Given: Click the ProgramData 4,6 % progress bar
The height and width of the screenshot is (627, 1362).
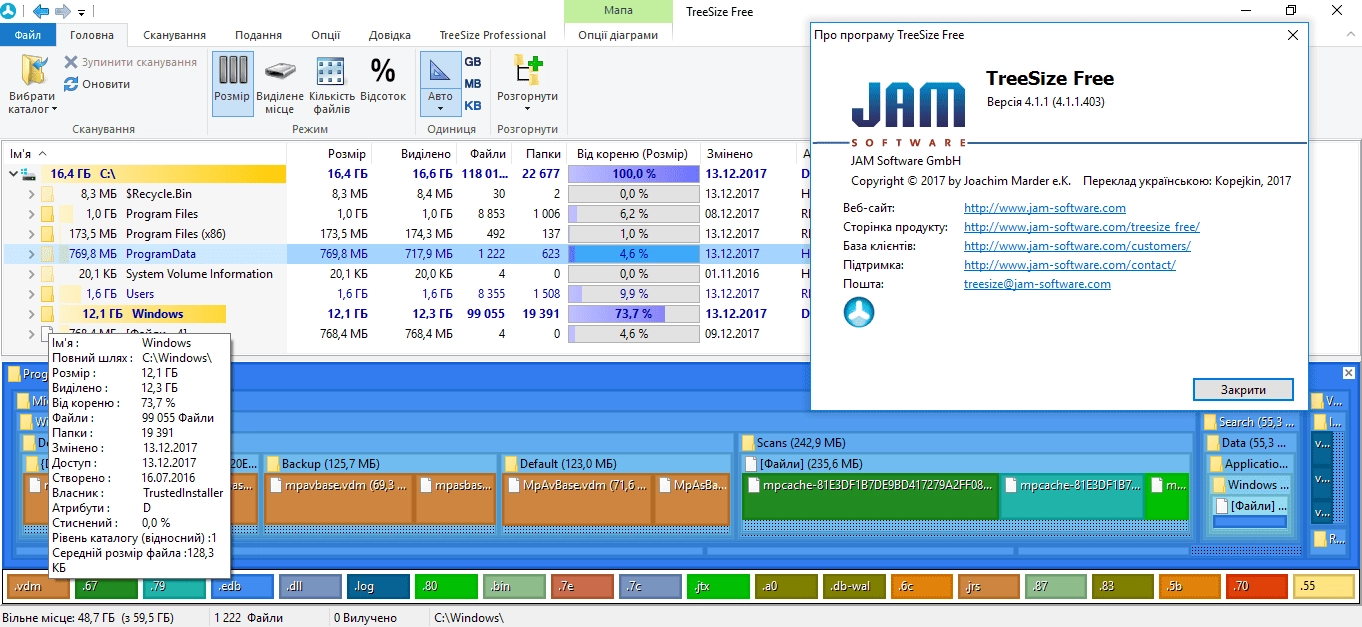Looking at the screenshot, I should pos(633,254).
